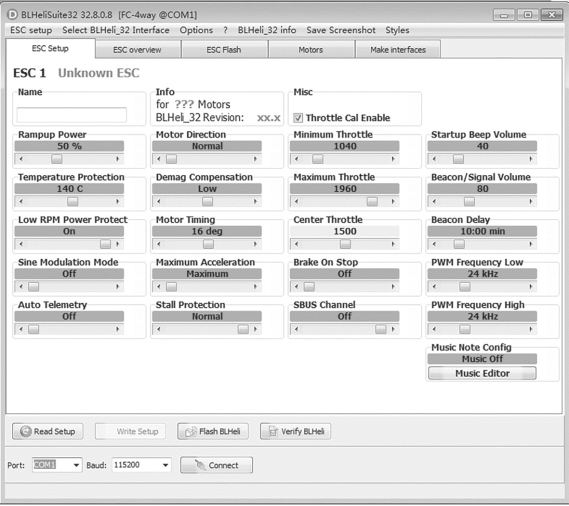Click the Write Setup button

pyautogui.click(x=130, y=431)
